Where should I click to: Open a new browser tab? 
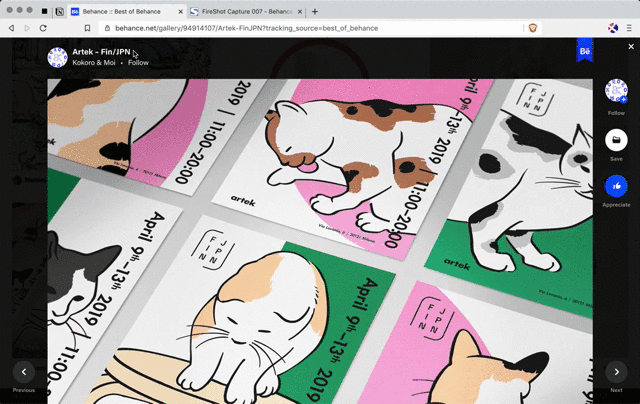click(x=315, y=12)
